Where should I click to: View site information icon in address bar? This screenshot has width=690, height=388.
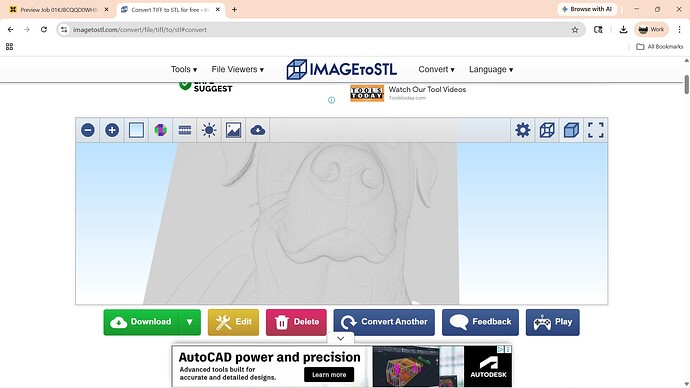[x=64, y=29]
